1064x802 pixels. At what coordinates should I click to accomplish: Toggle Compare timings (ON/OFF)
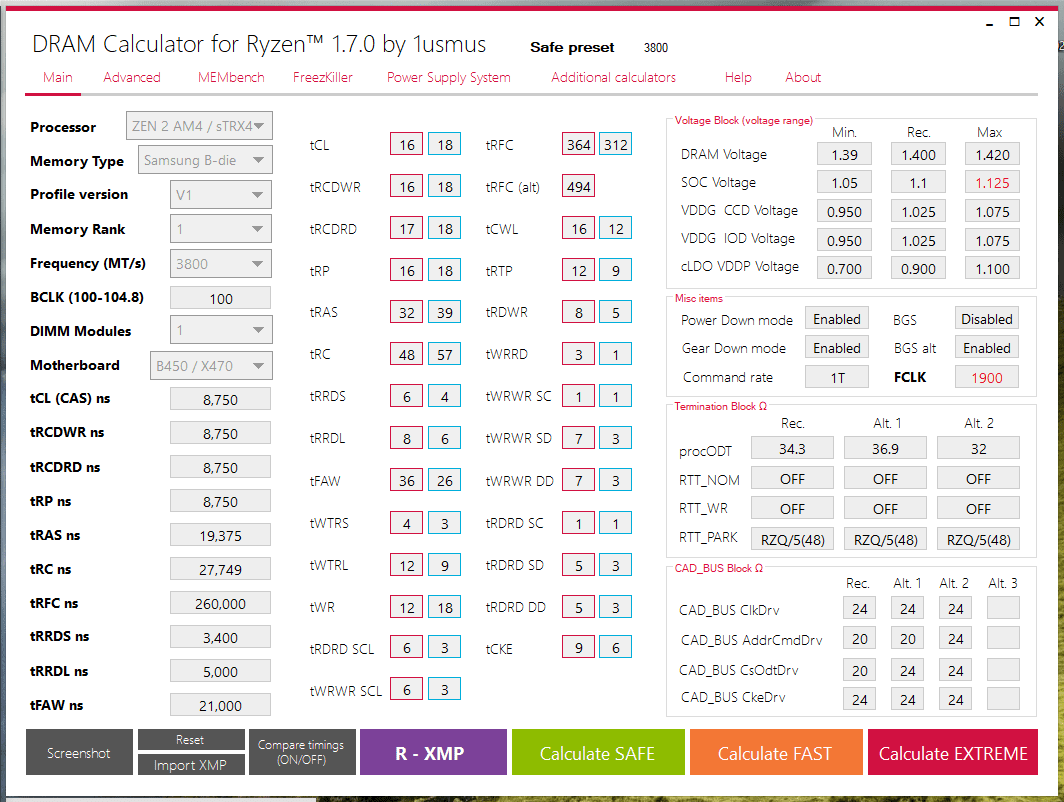[x=302, y=752]
